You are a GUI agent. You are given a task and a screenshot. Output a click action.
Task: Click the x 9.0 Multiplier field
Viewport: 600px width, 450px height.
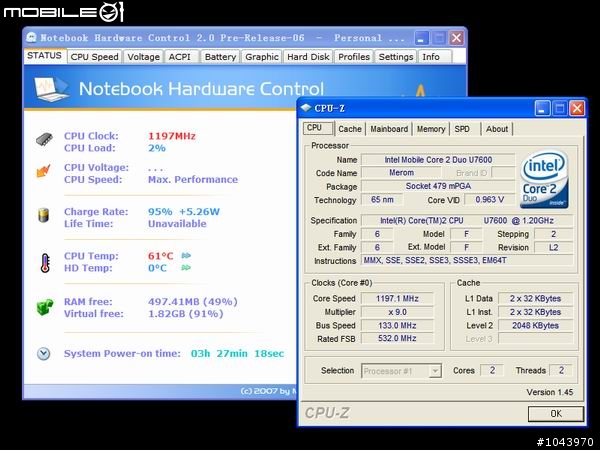click(397, 312)
